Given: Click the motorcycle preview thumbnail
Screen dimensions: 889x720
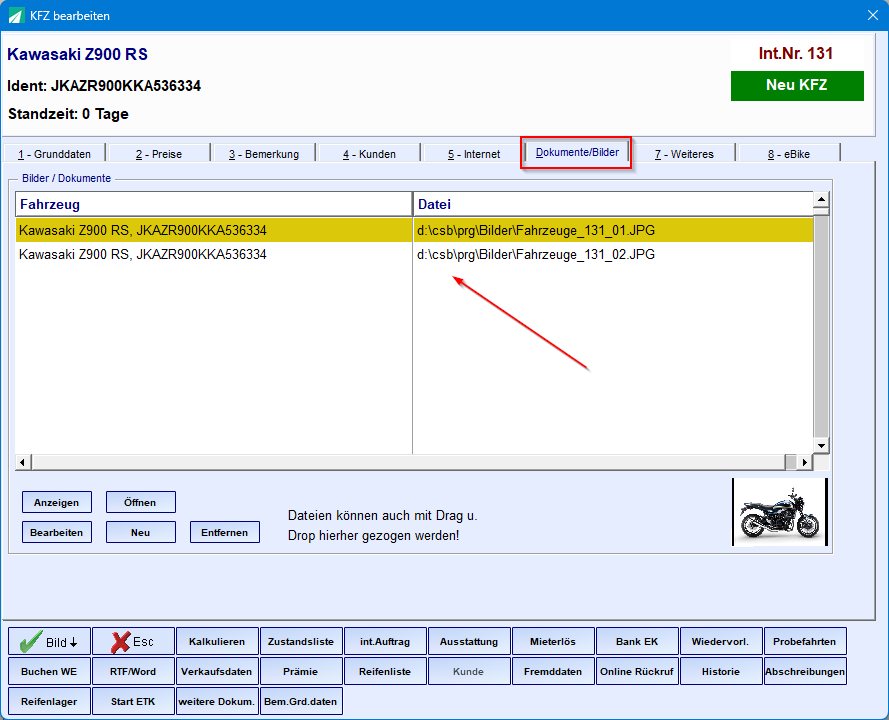Looking at the screenshot, I should (x=780, y=512).
